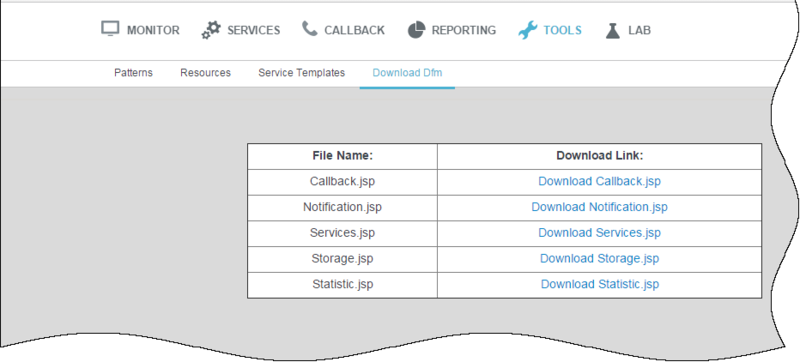The image size is (800, 362).
Task: Click the Download Services.jsp link
Action: (x=599, y=233)
